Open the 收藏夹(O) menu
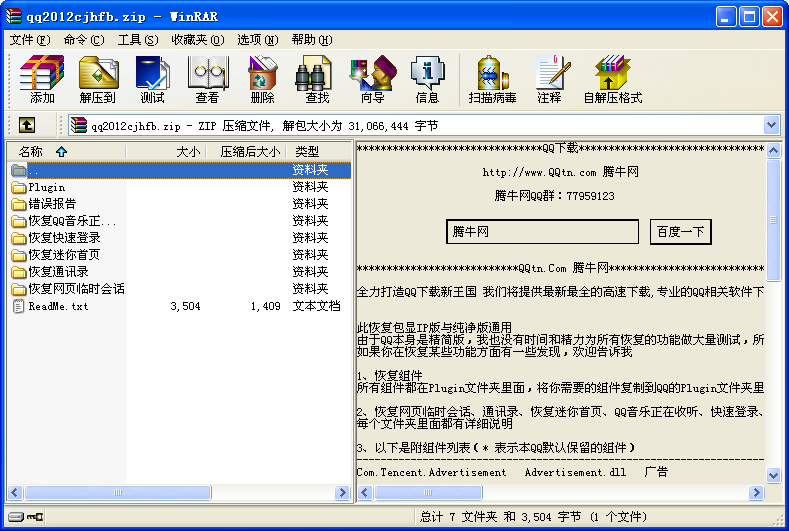The height and width of the screenshot is (531, 789). point(198,40)
